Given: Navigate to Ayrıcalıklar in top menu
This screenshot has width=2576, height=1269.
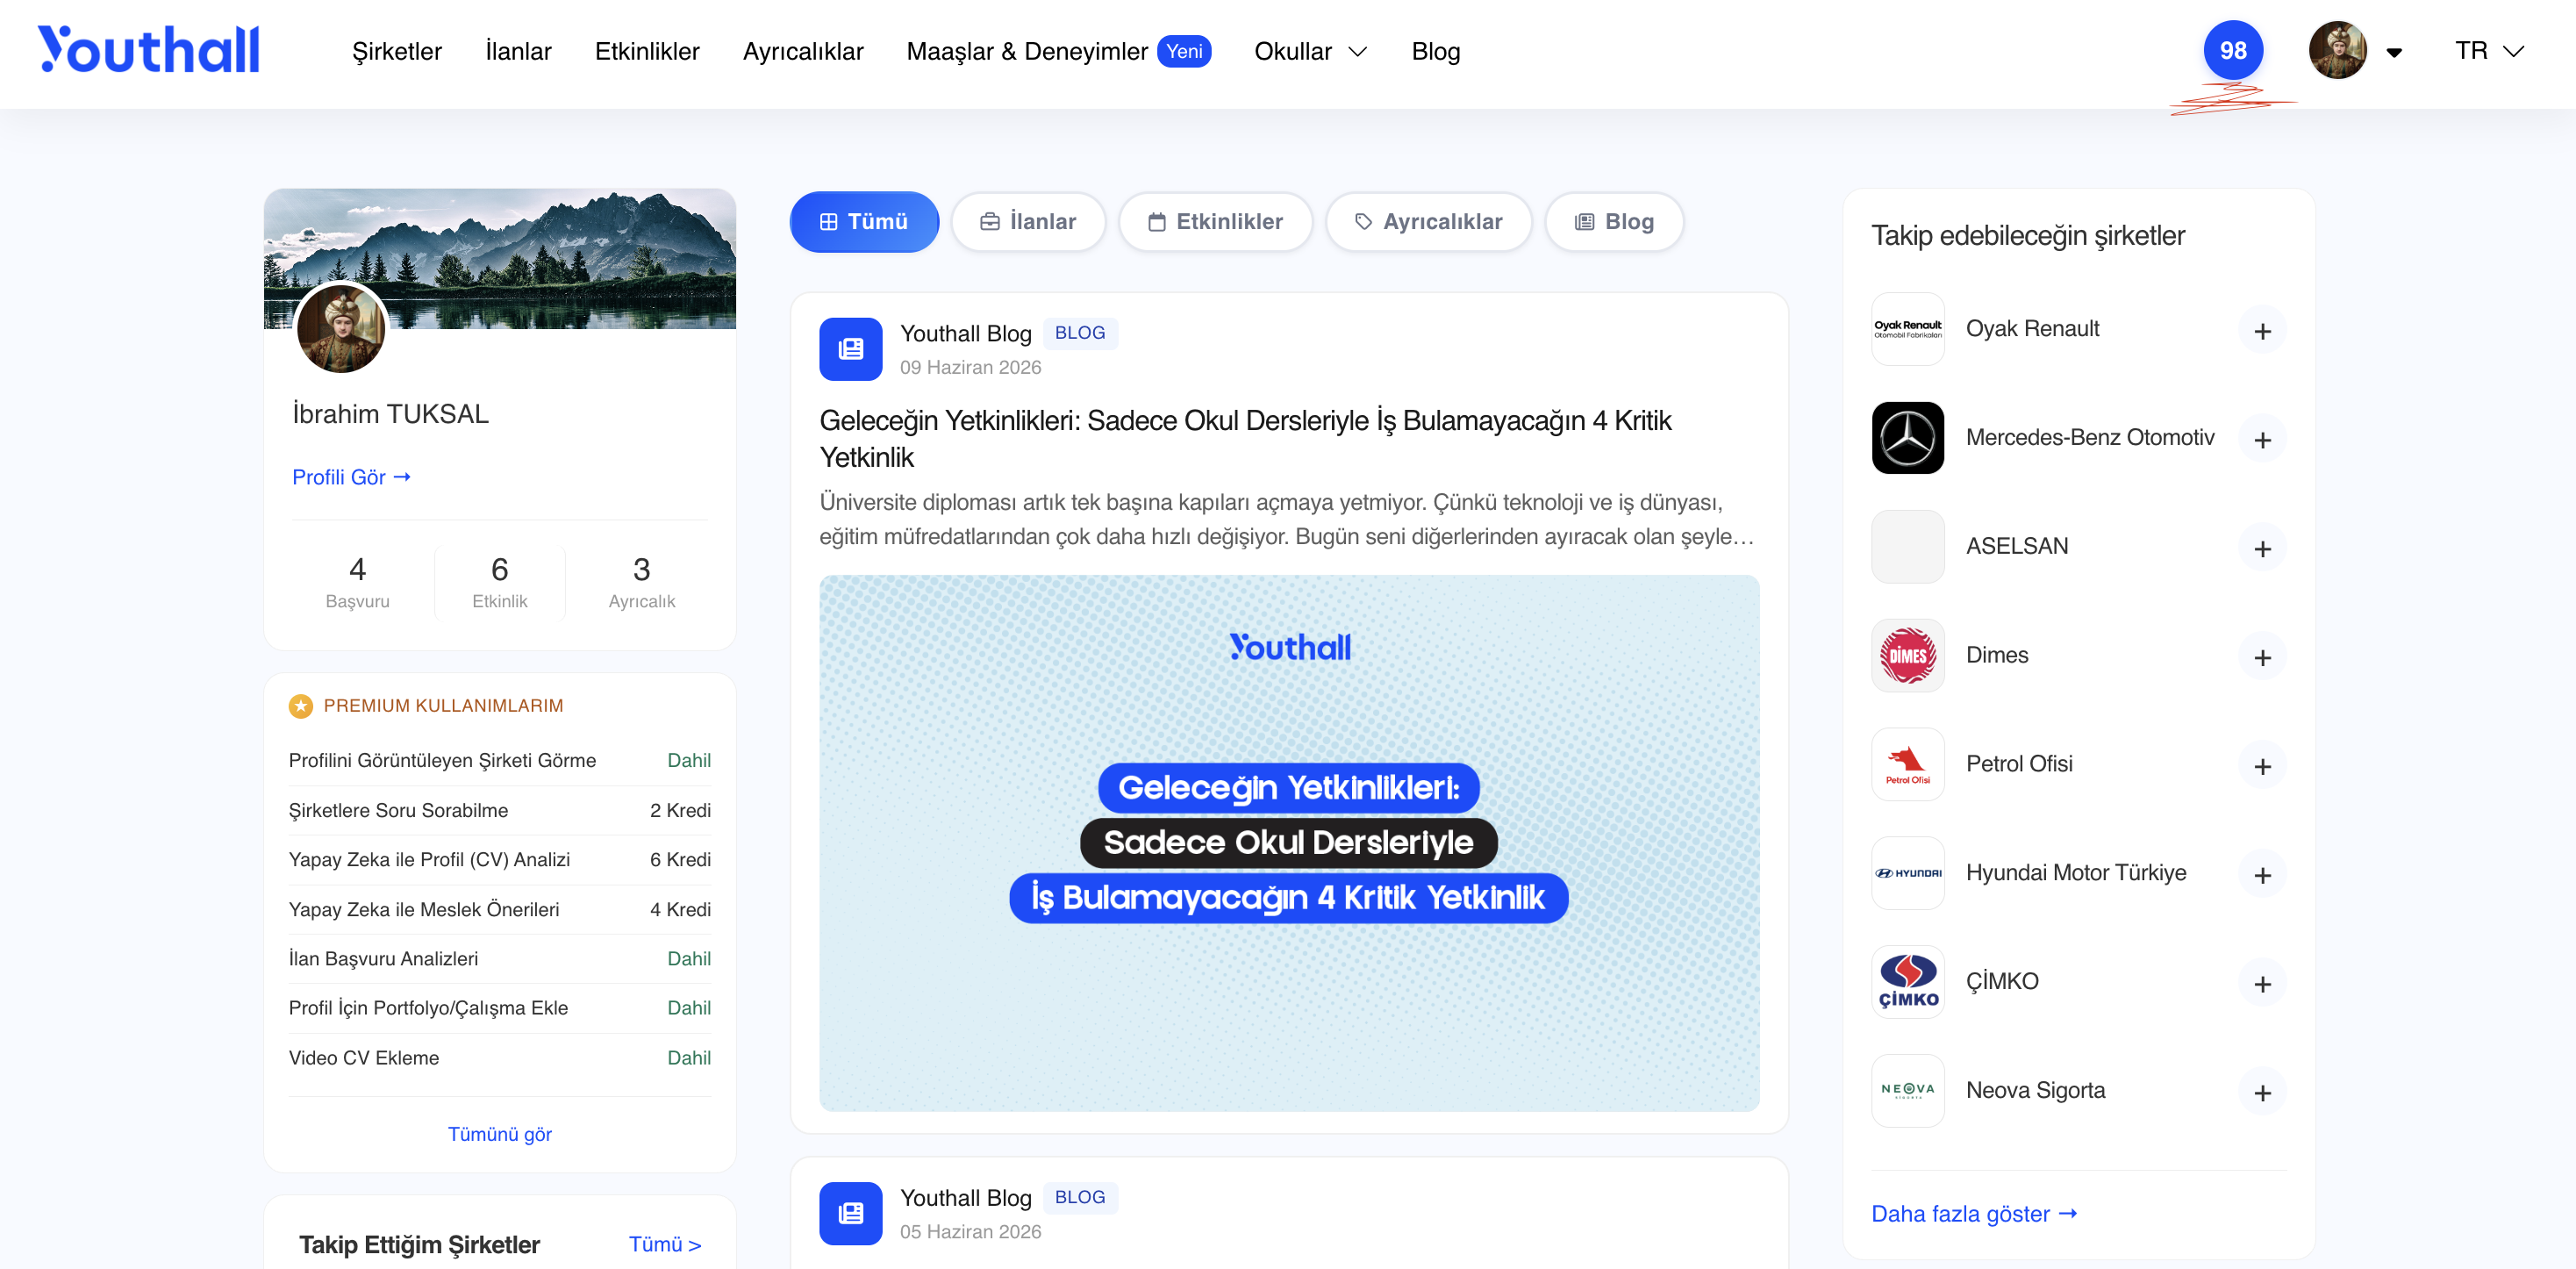Looking at the screenshot, I should click(803, 51).
